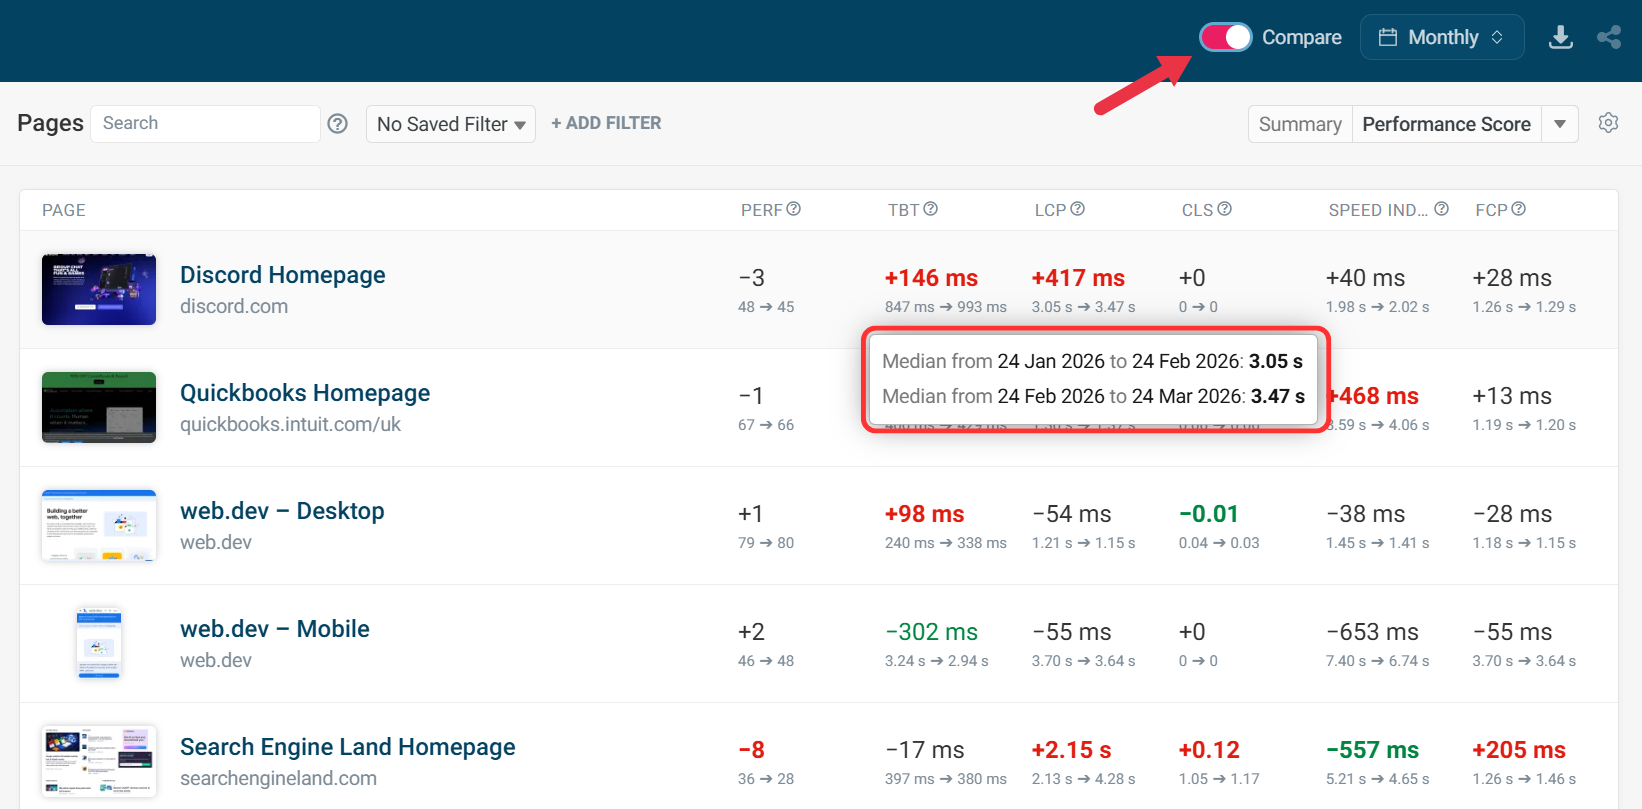Click the Search Engine Land thumbnail
Image resolution: width=1642 pixels, height=809 pixels.
99,761
